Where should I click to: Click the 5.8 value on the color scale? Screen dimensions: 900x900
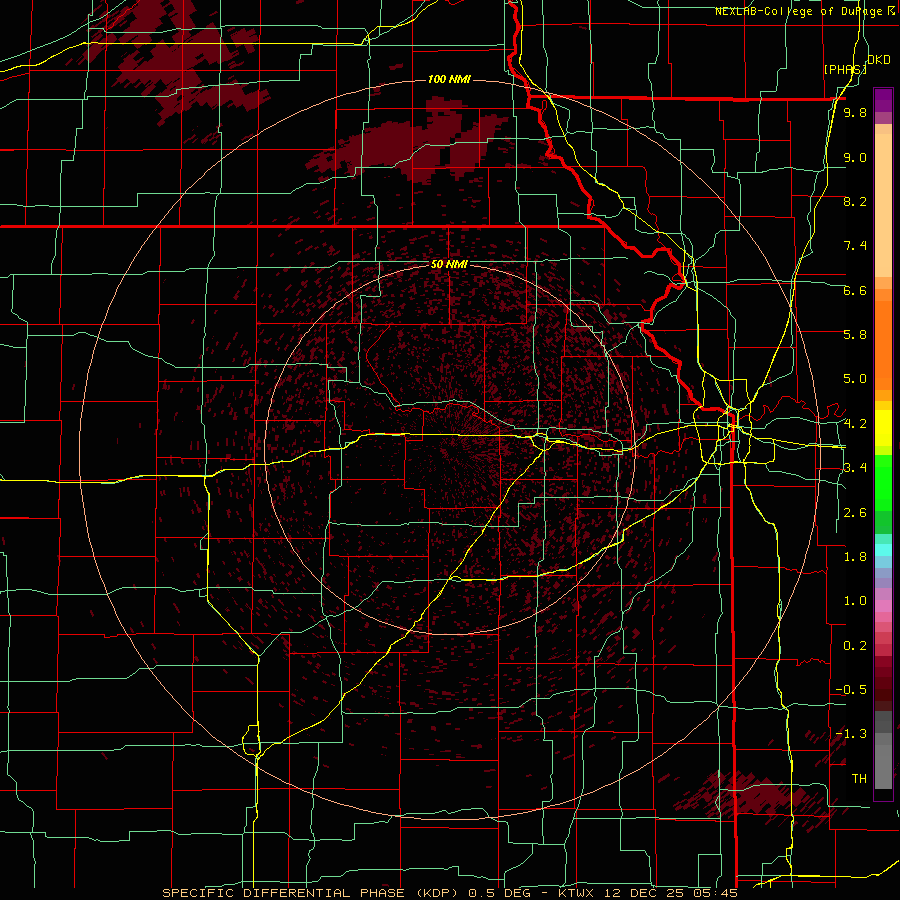(x=855, y=335)
